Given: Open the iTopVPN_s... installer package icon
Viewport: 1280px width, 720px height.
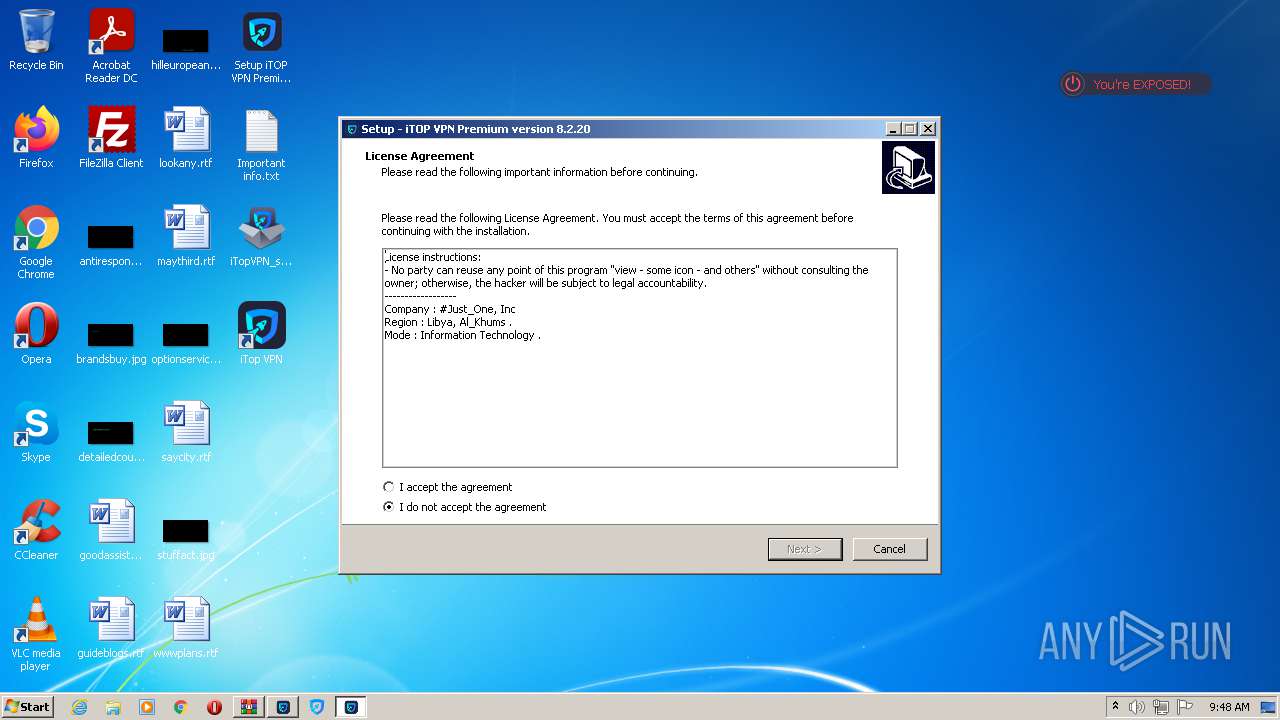Looking at the screenshot, I should point(261,236).
